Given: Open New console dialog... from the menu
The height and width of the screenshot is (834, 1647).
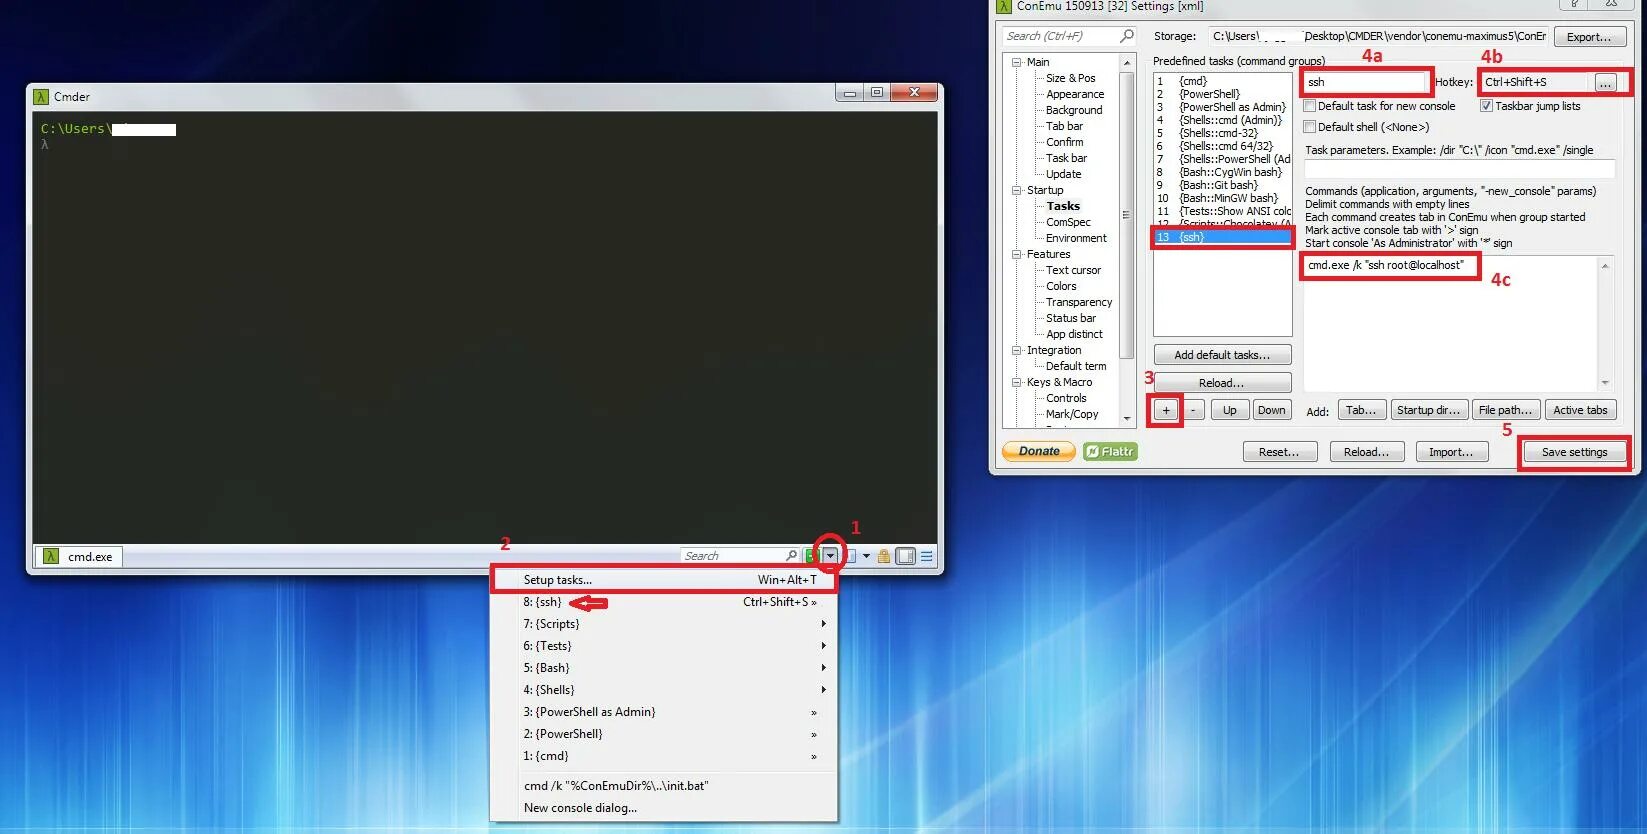Looking at the screenshot, I should (664, 808).
